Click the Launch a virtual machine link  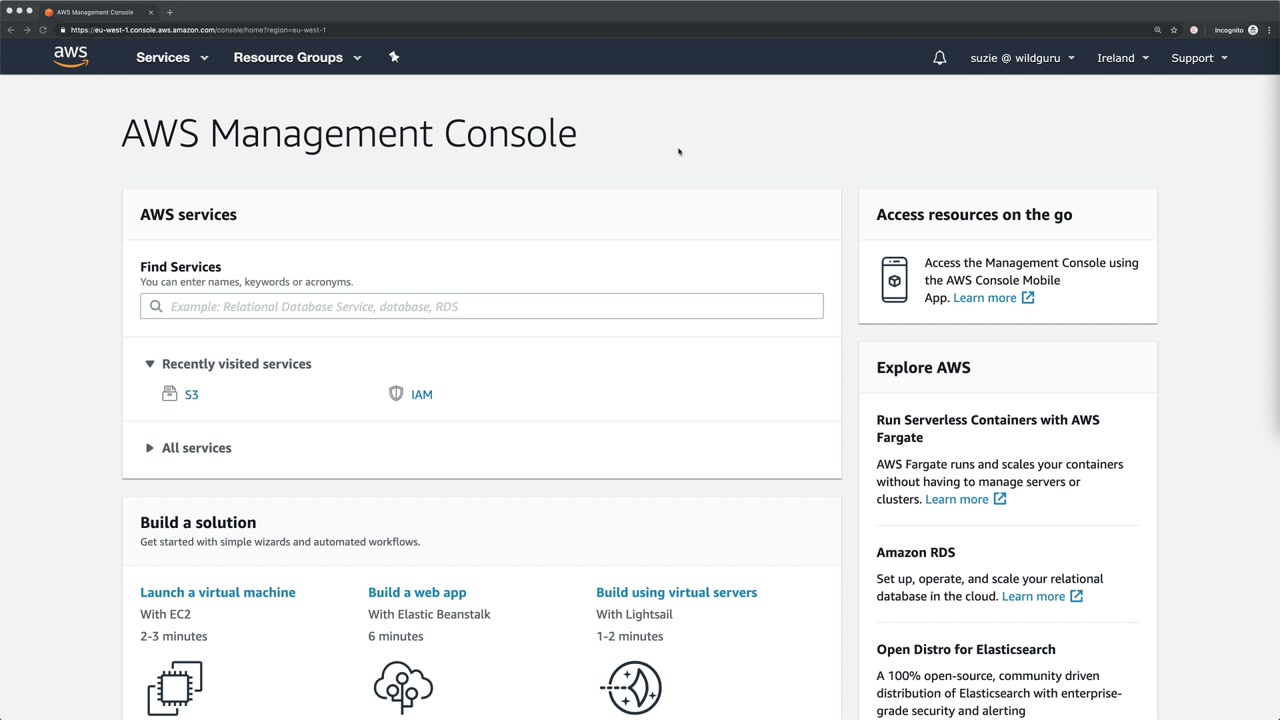pyautogui.click(x=218, y=592)
